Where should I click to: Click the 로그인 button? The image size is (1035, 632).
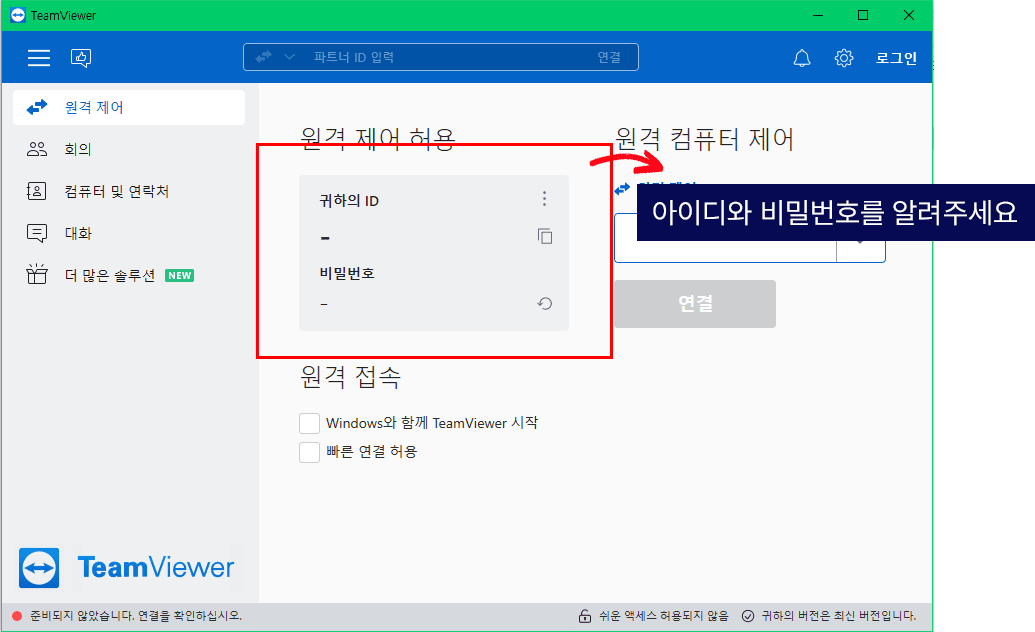[896, 58]
